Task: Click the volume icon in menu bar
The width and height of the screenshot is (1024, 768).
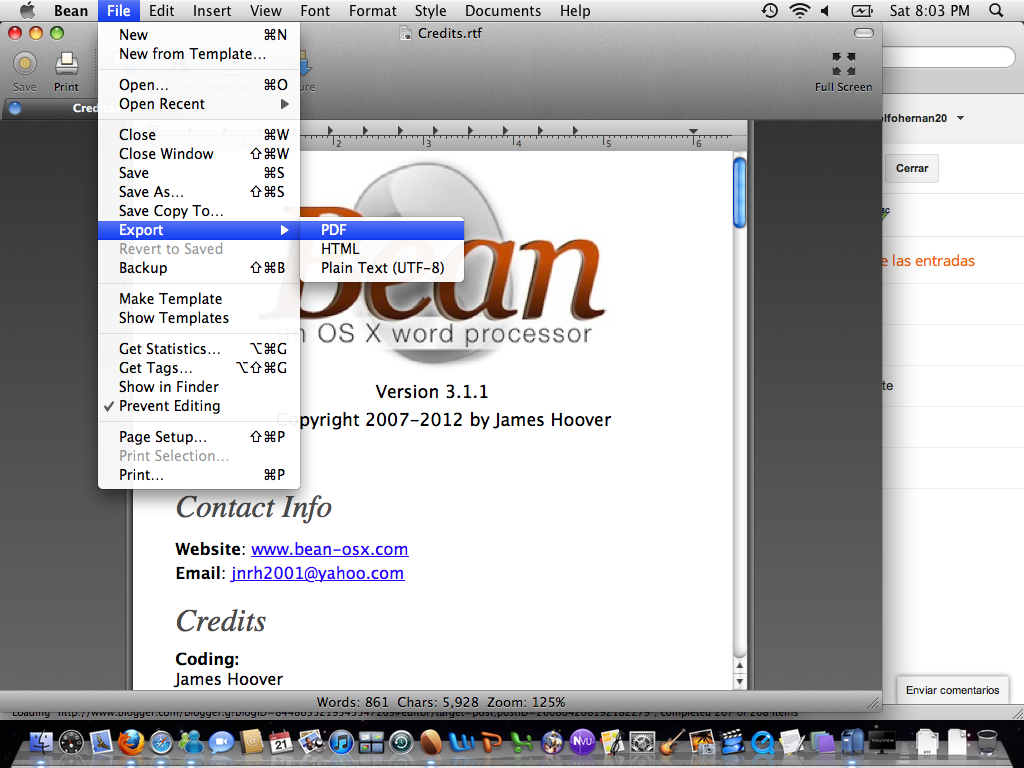Action: pos(825,10)
